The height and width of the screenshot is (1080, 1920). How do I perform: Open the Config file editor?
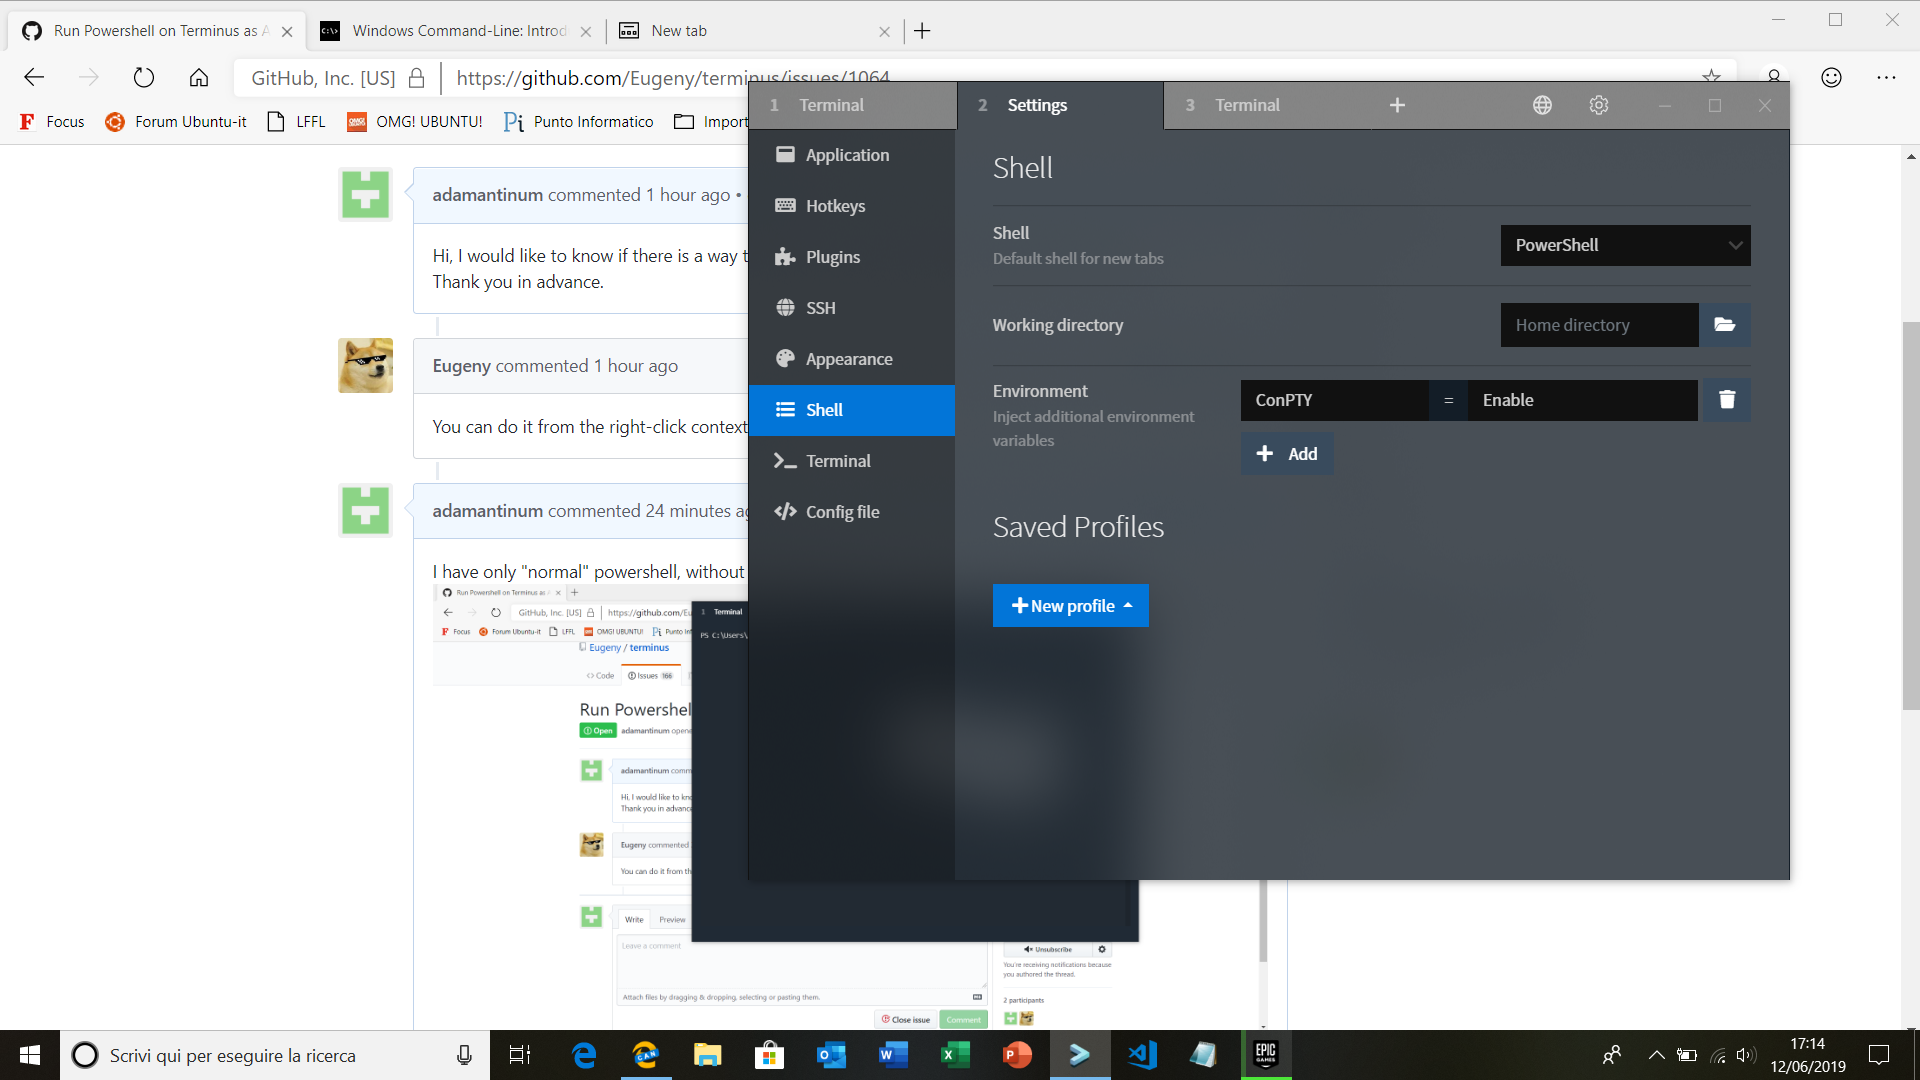tap(841, 511)
